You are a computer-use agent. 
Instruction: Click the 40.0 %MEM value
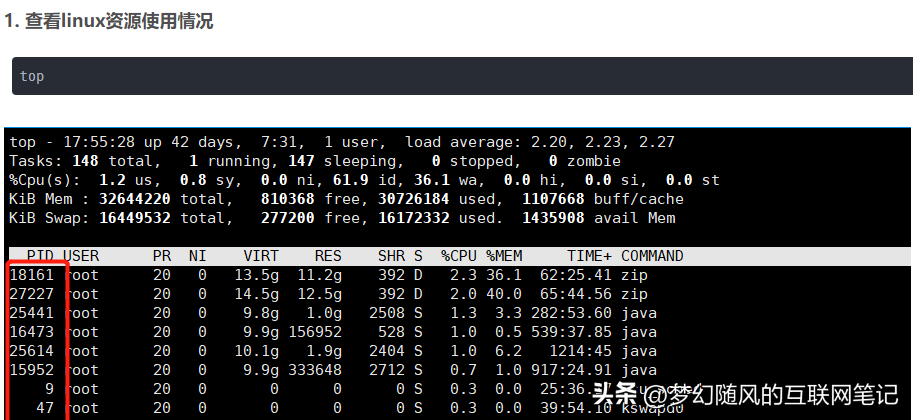(x=504, y=294)
